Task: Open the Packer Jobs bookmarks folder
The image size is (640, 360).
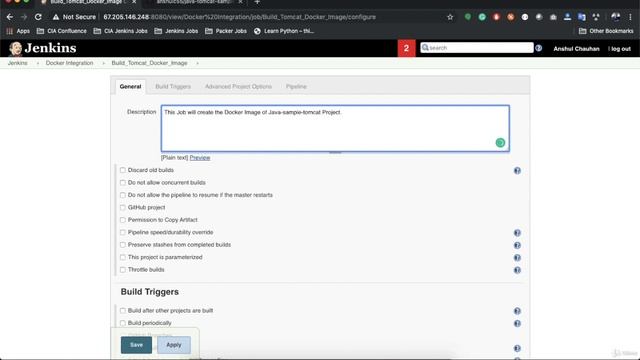Action: click(x=226, y=31)
